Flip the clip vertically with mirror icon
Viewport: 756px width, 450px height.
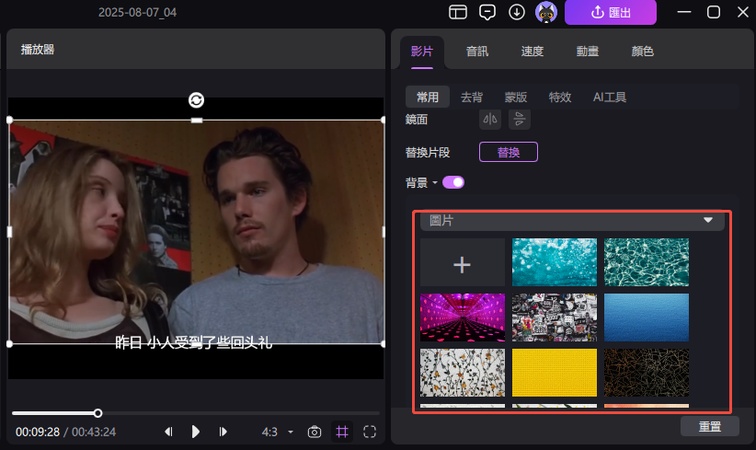[x=519, y=119]
